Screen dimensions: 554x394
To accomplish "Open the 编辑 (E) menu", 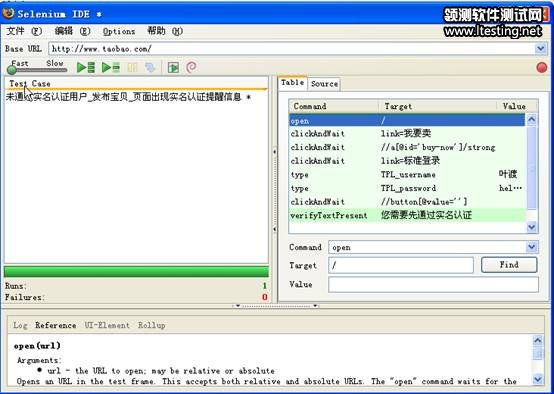I will 72,31.
